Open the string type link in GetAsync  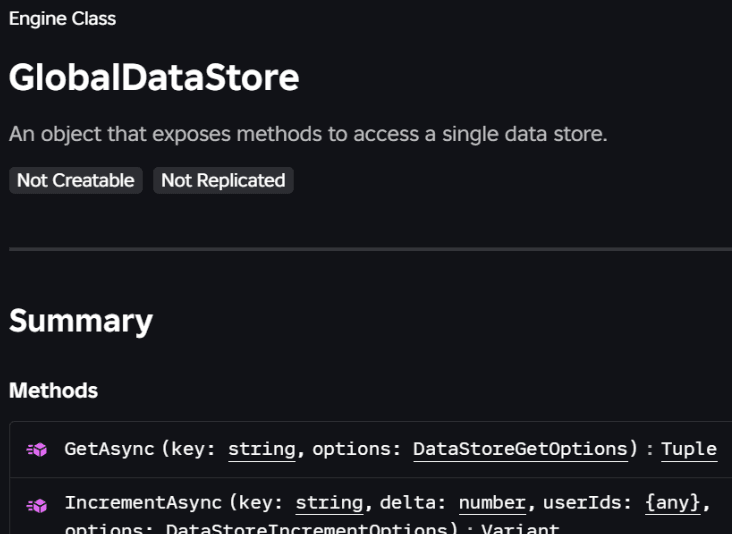pyautogui.click(x=262, y=450)
